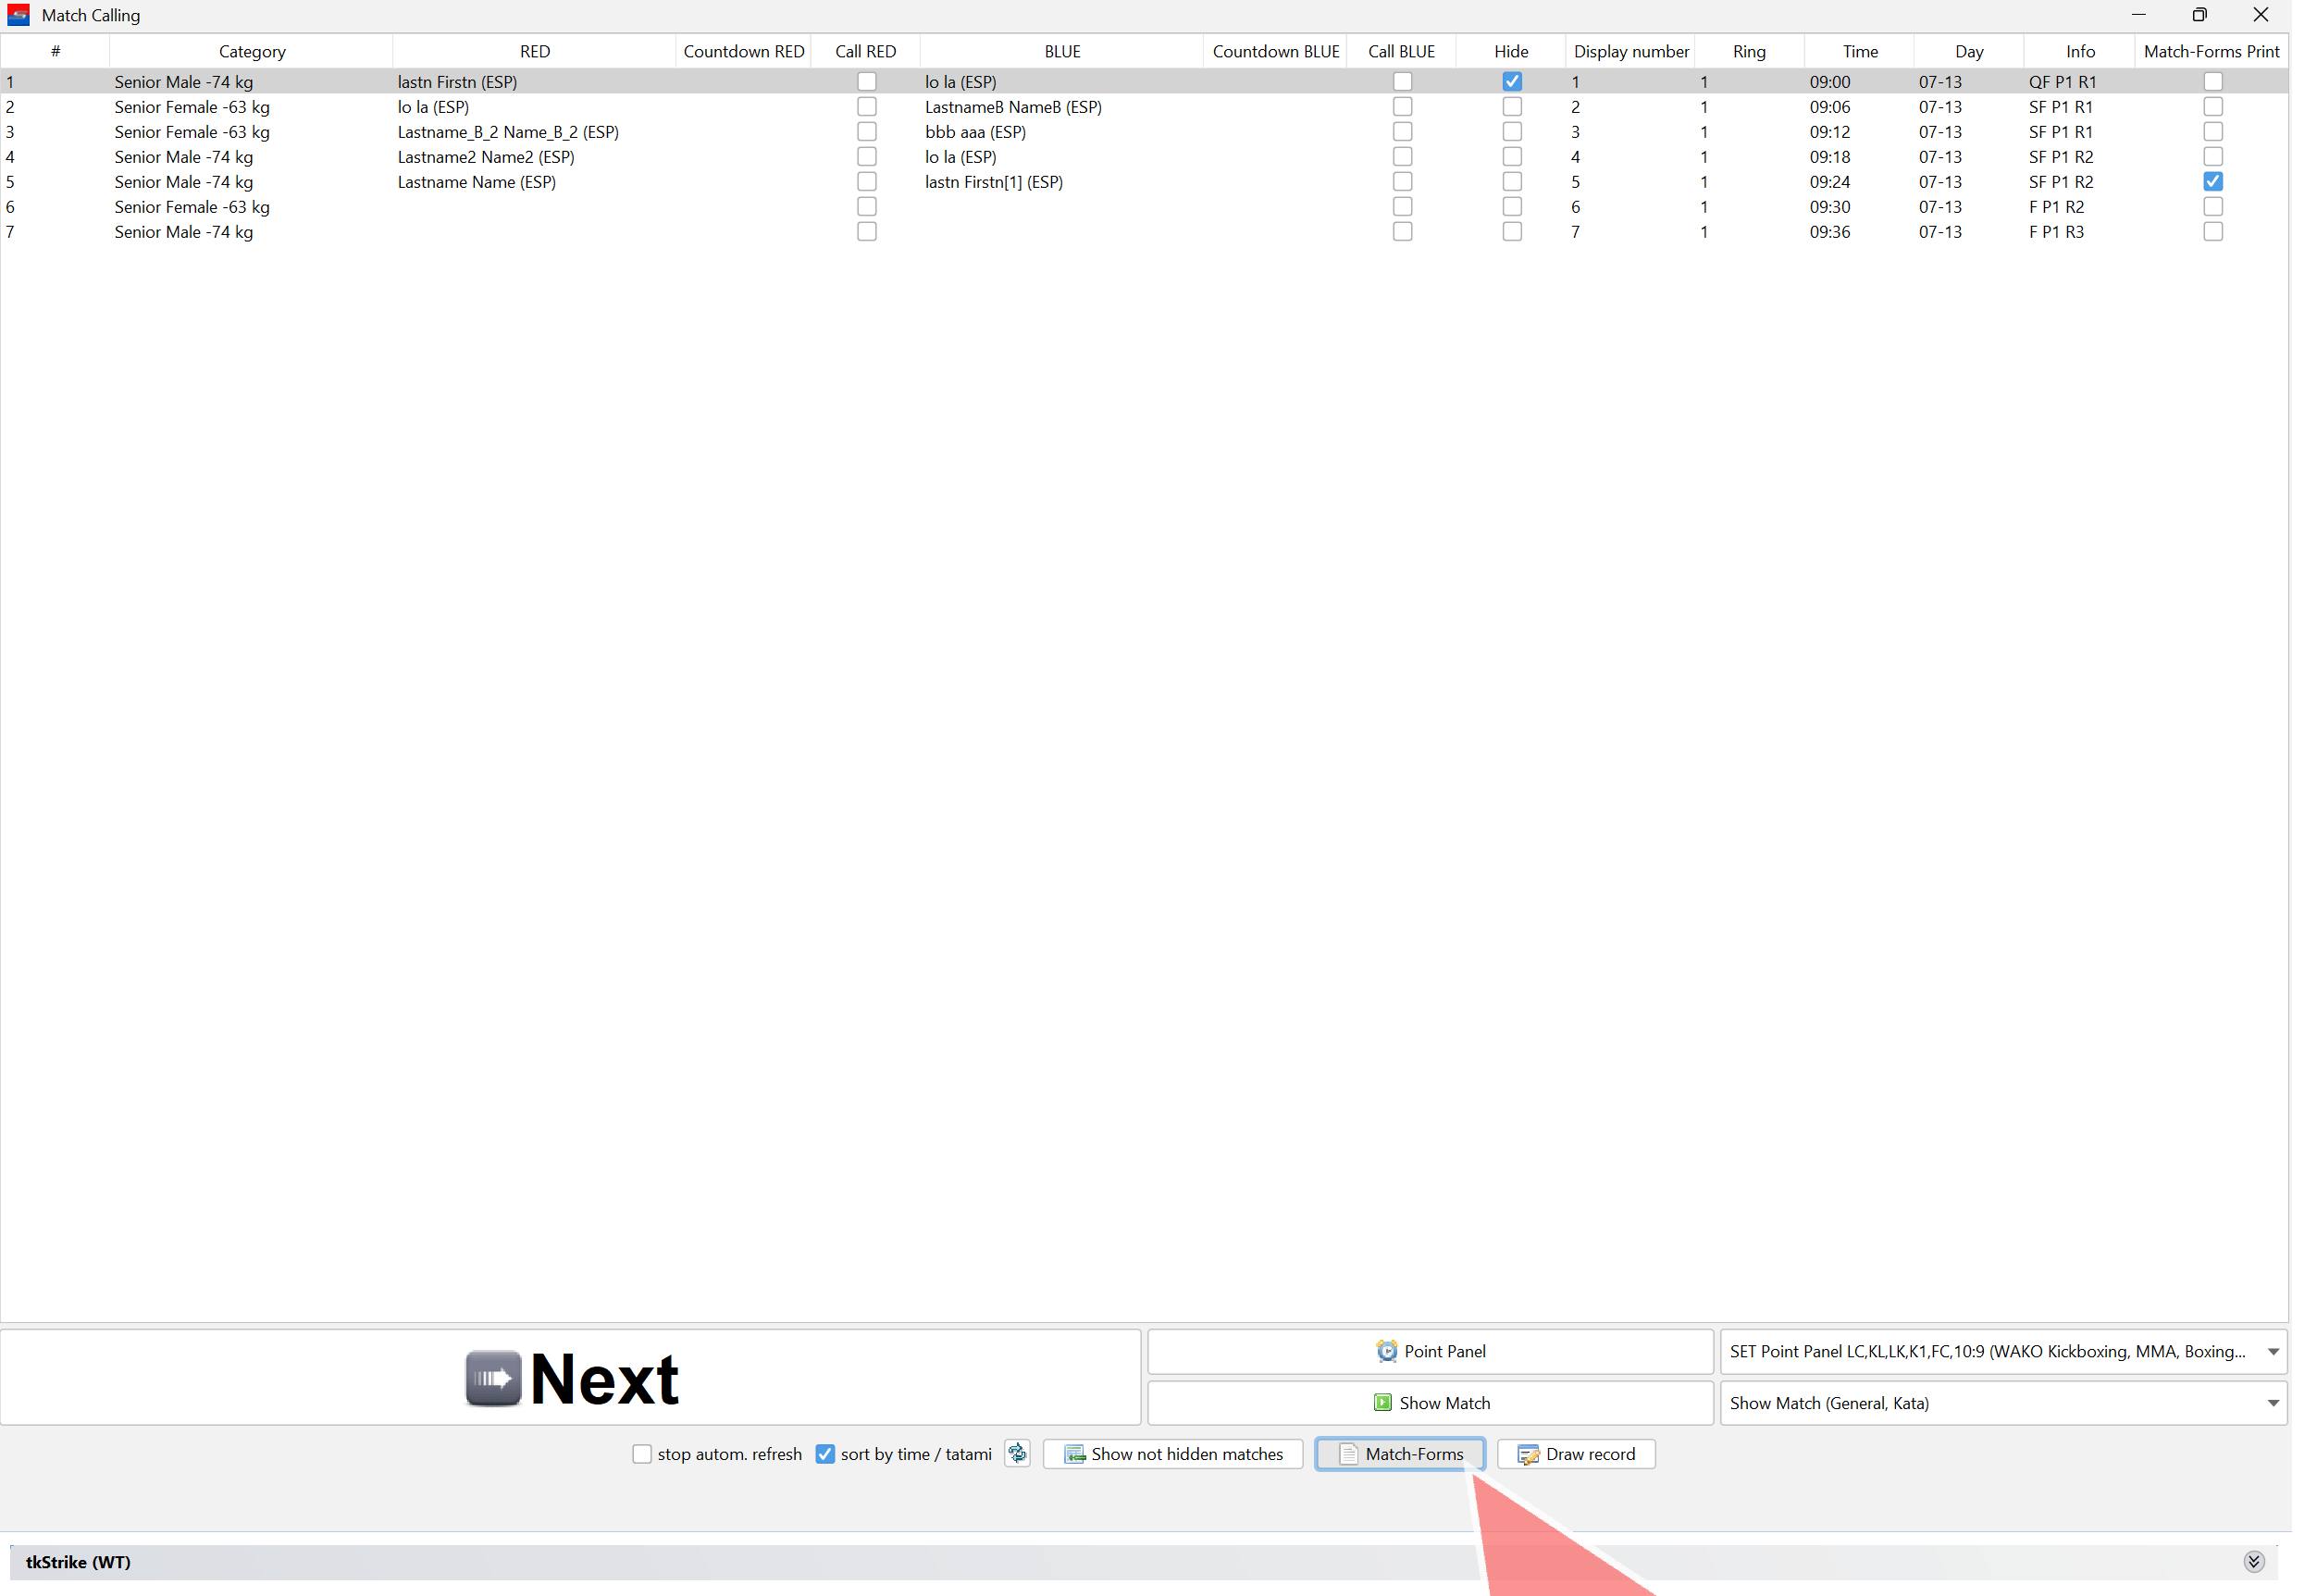
Task: Click the Show Match button
Action: 1430,1403
